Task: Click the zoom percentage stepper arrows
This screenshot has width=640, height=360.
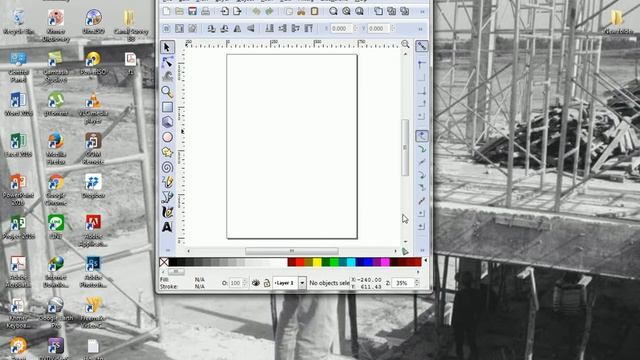Action: click(417, 282)
